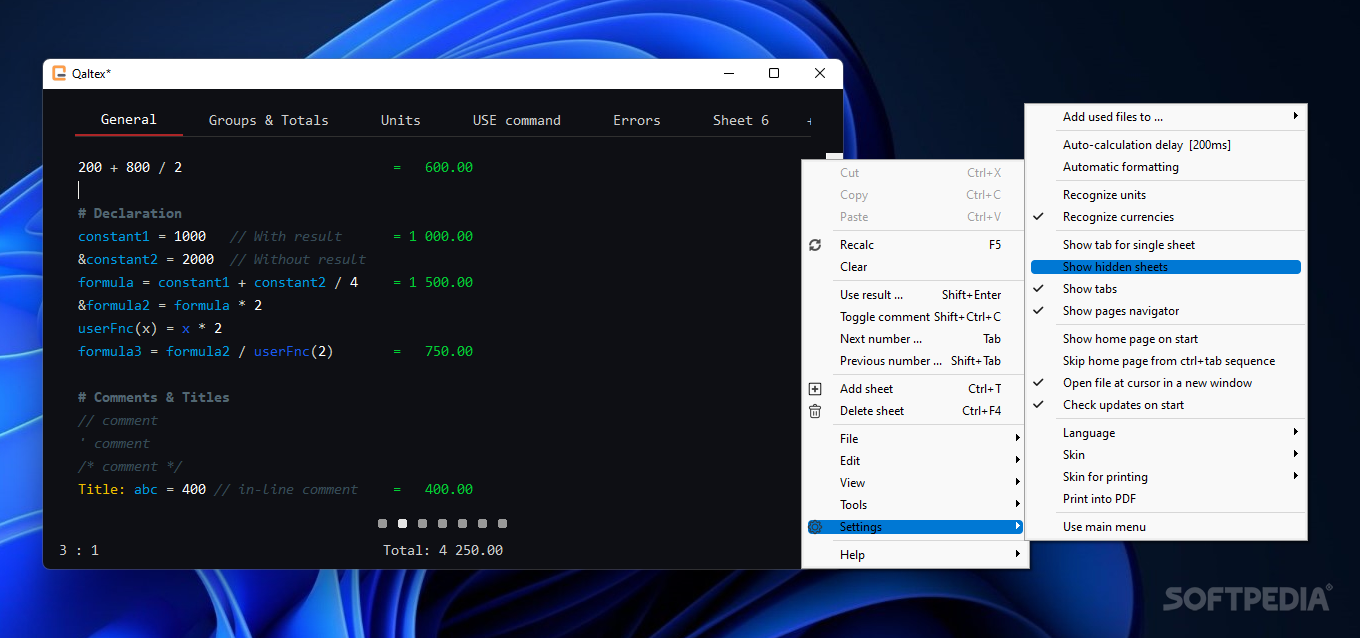Enable Show home page on start
1360x638 pixels.
1166,339
